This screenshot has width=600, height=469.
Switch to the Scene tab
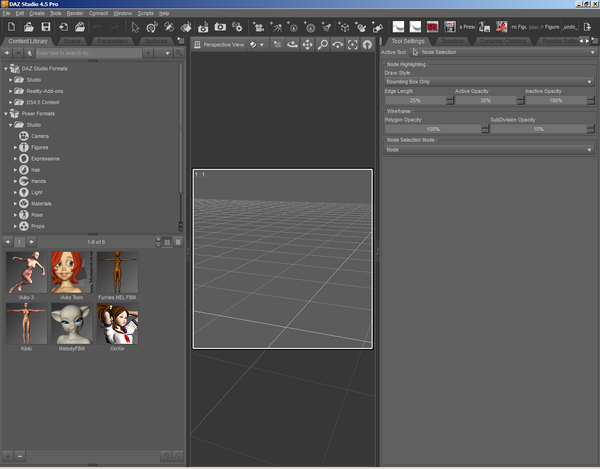click(x=72, y=41)
